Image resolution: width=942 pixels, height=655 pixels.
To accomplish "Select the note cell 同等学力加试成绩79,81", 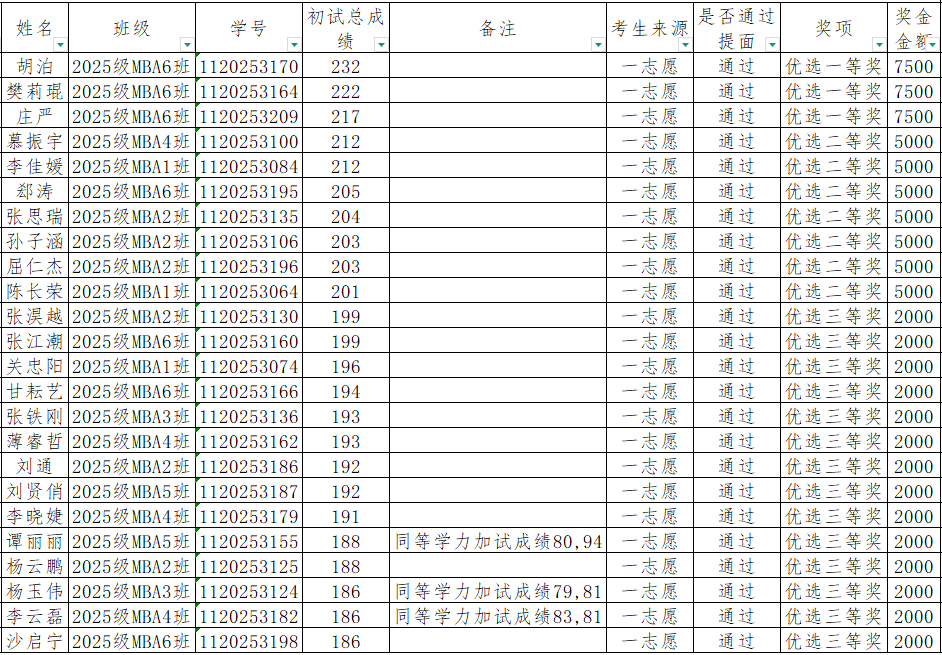I will [498, 592].
